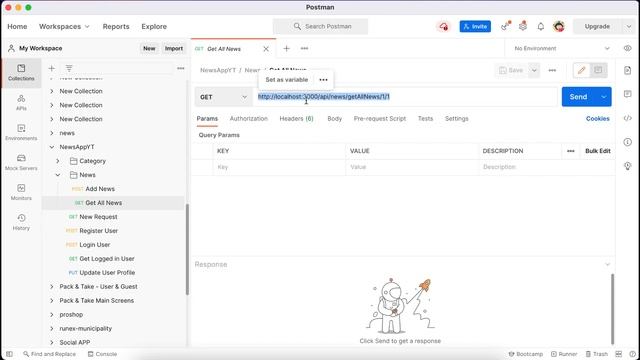Screen dimensions: 640x360
Task: Open query params column options dots
Action: 571,151
